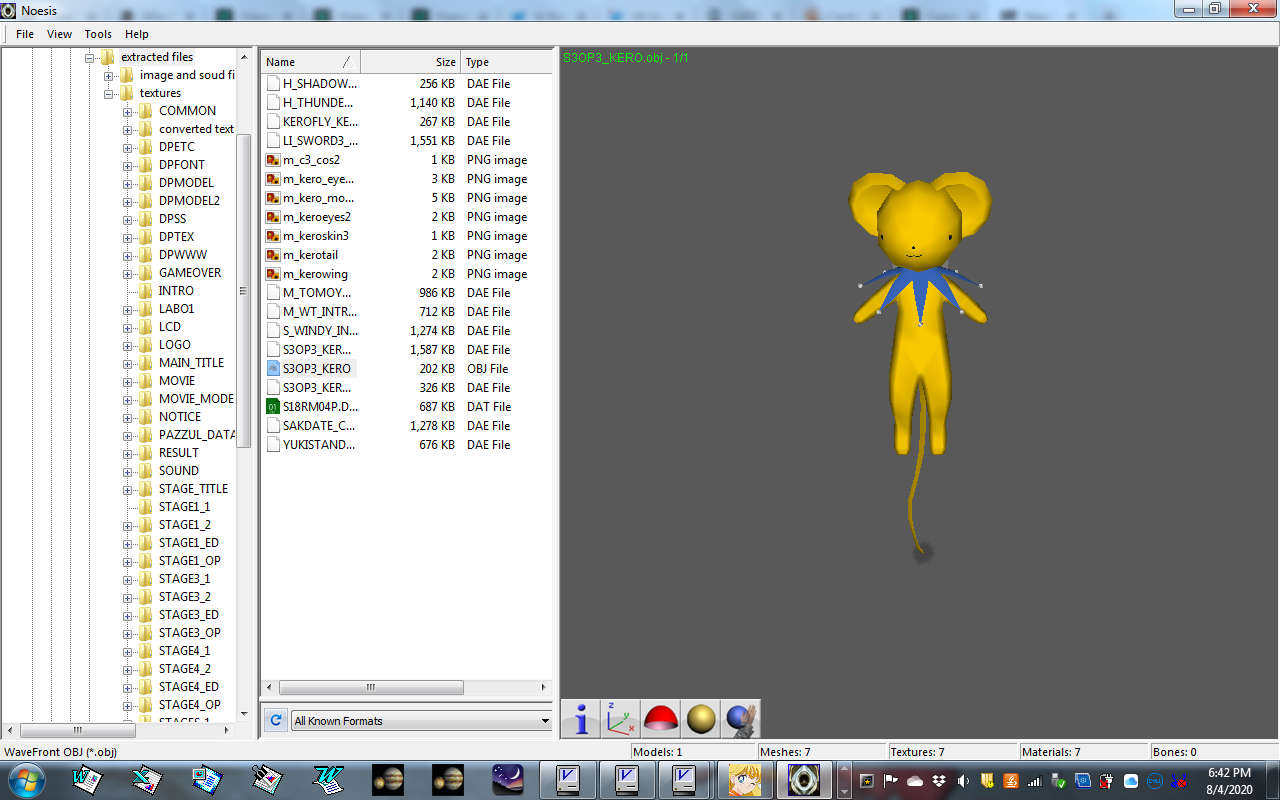The width and height of the screenshot is (1280, 800).
Task: Collapse the extracted files folder
Action: point(90,57)
